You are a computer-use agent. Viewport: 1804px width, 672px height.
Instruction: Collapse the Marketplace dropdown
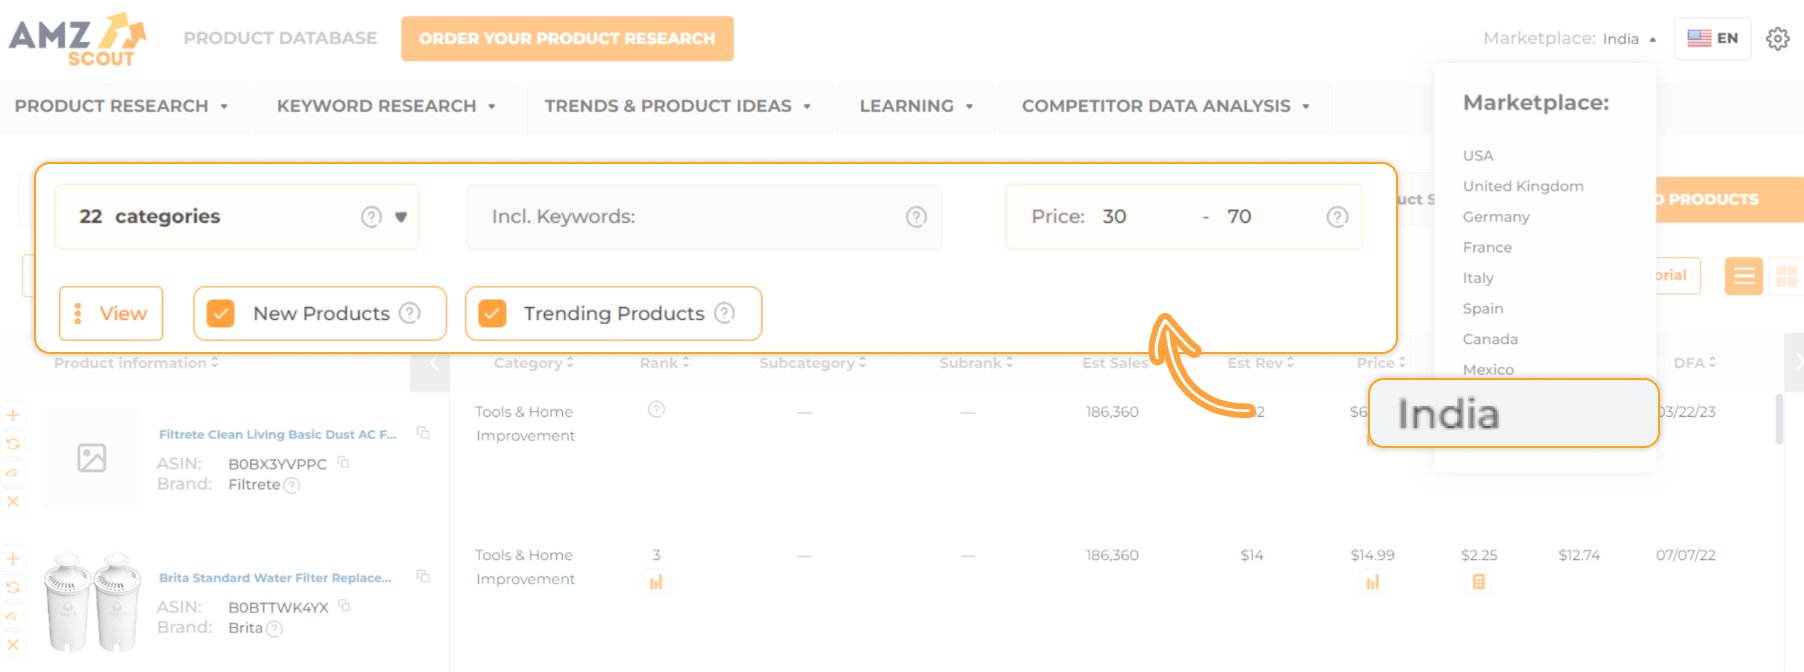[x=1655, y=39]
